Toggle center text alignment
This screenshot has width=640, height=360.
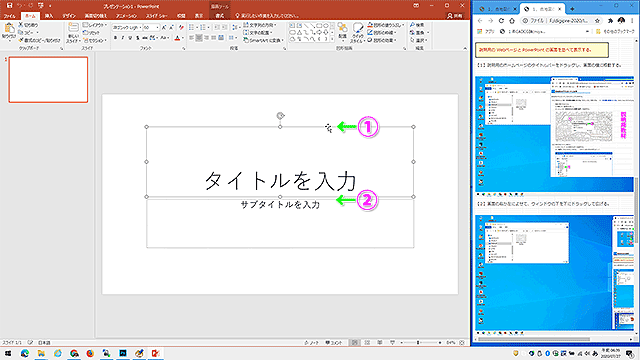[199, 38]
